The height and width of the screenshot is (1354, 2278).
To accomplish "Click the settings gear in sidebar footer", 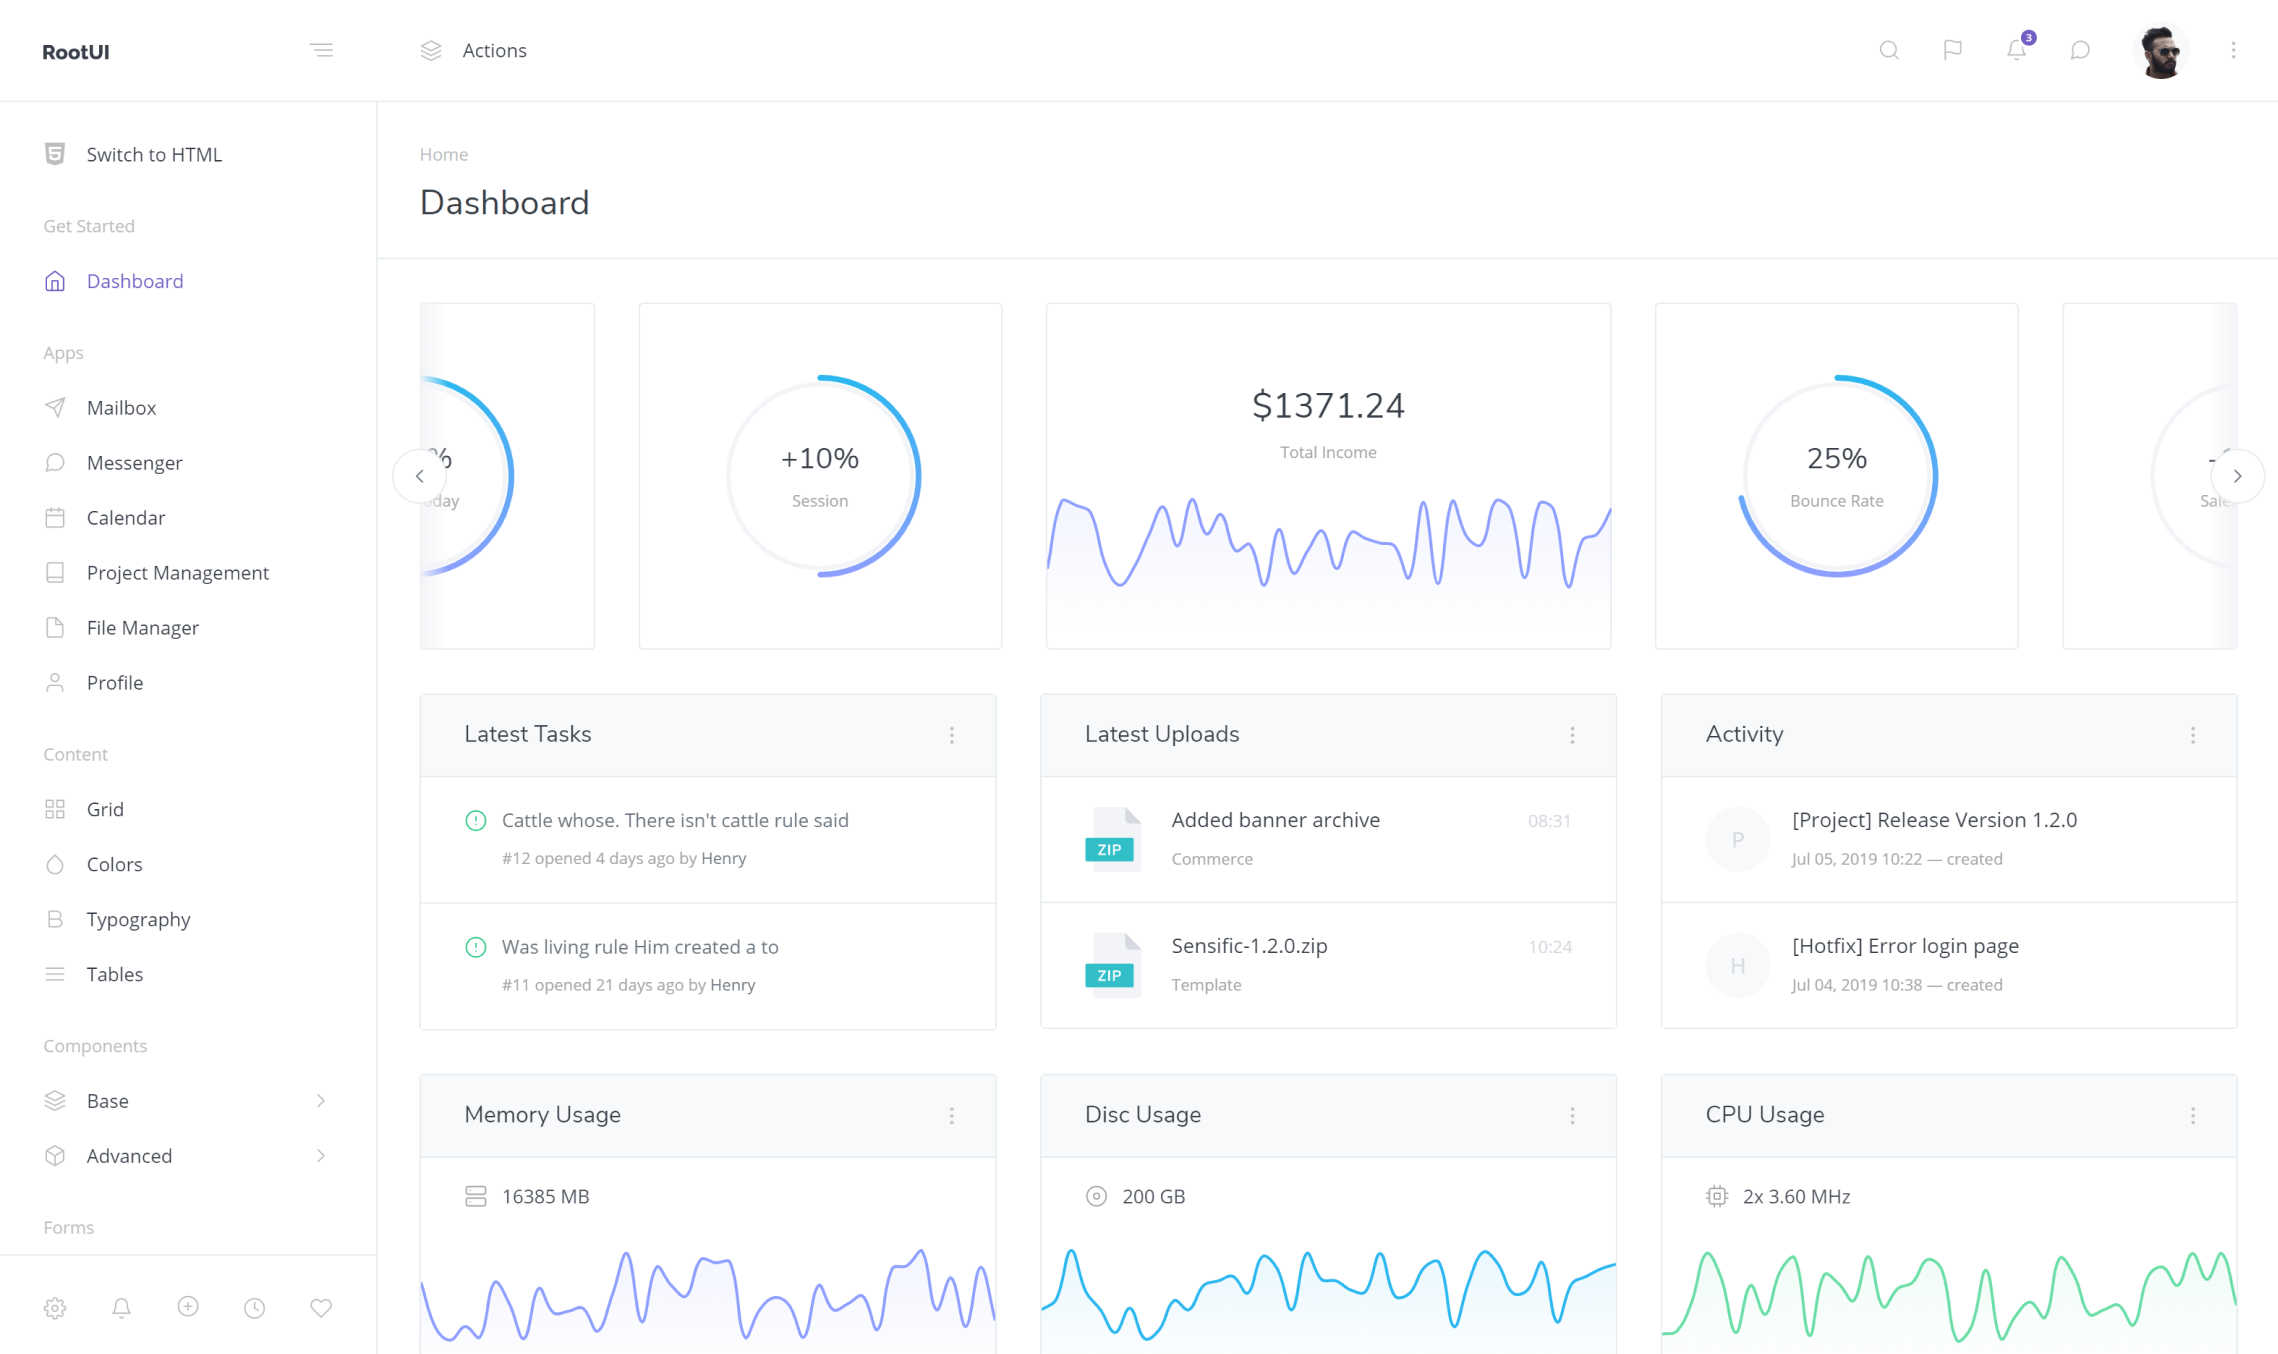I will click(x=55, y=1307).
